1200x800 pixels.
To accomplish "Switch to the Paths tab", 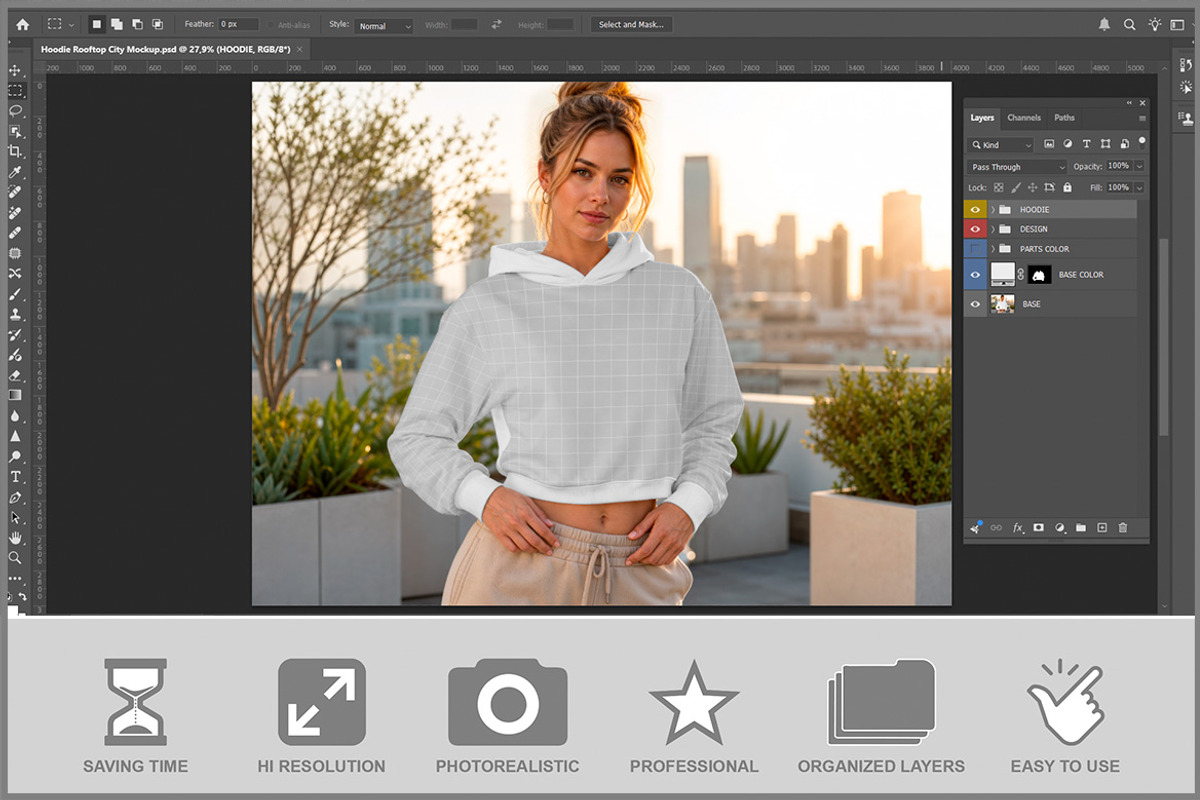I will [1065, 118].
